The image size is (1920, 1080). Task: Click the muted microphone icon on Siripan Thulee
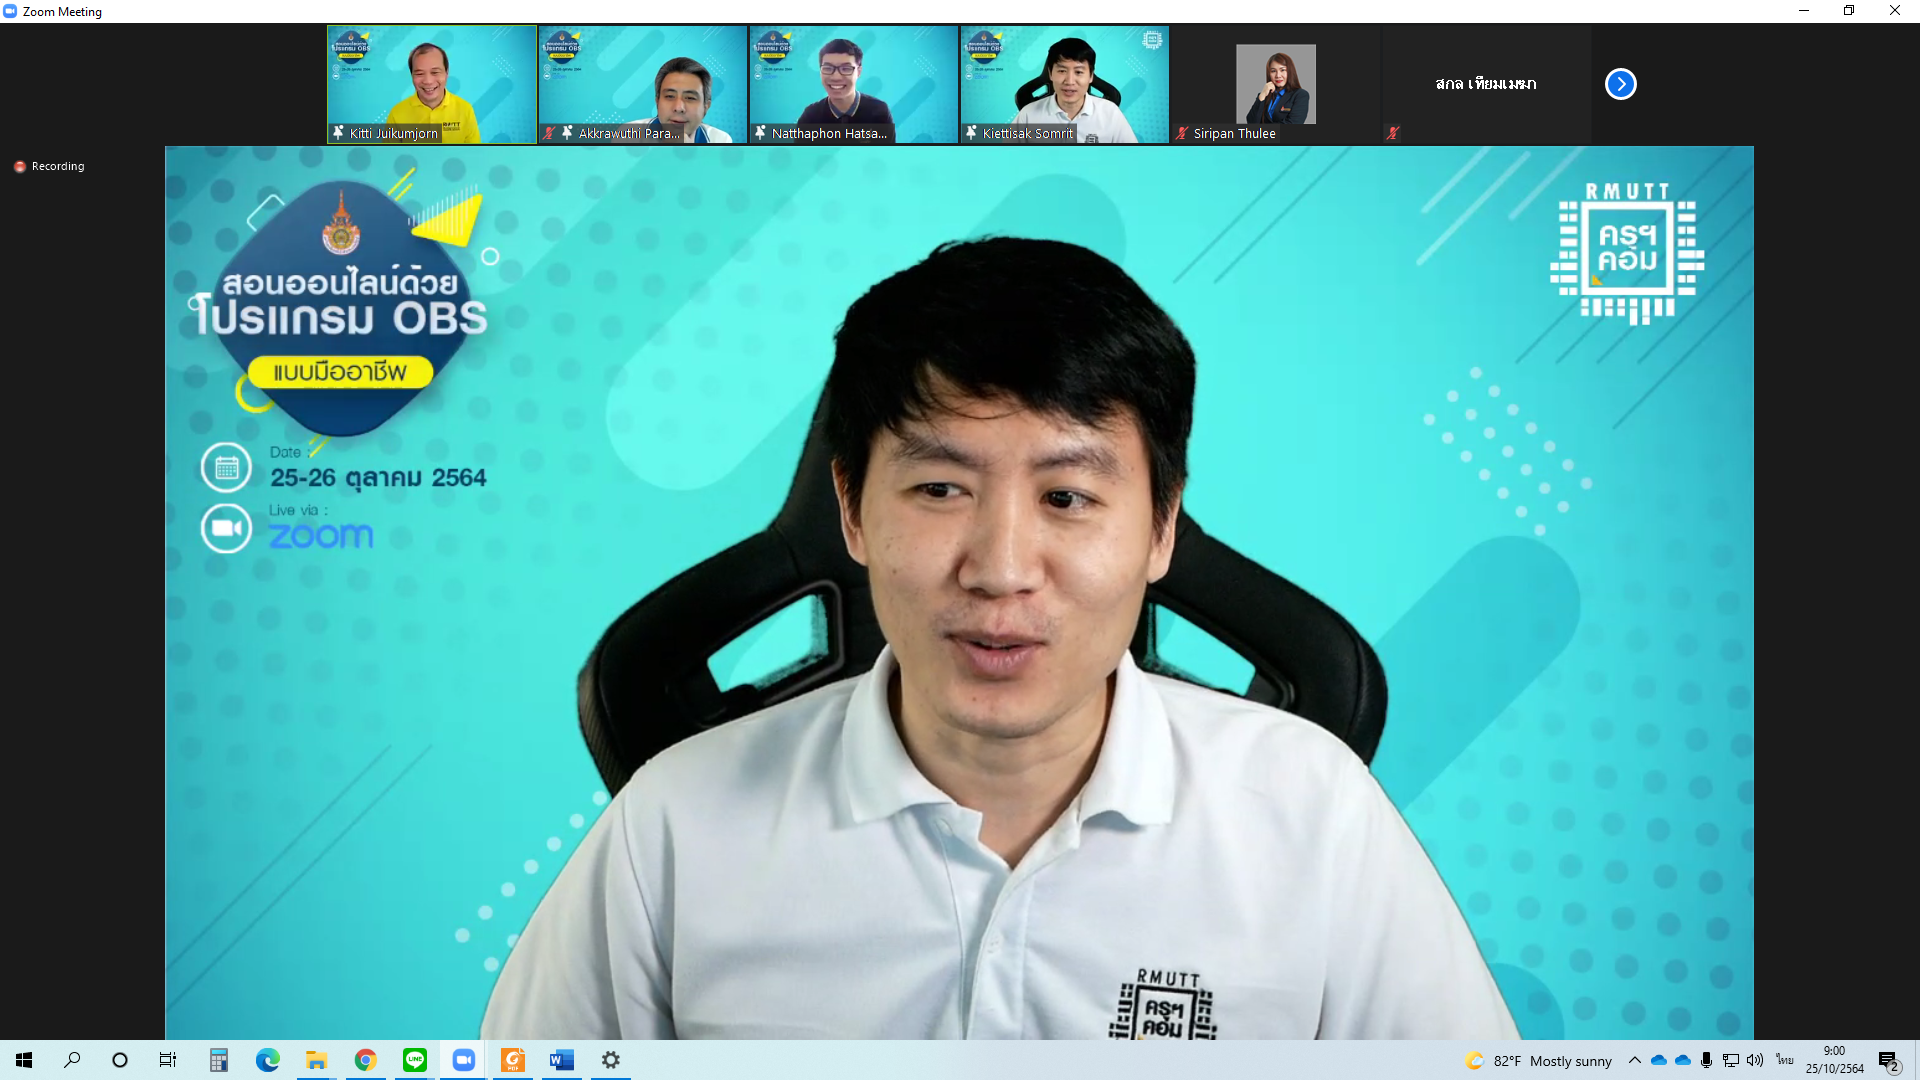pos(1182,133)
